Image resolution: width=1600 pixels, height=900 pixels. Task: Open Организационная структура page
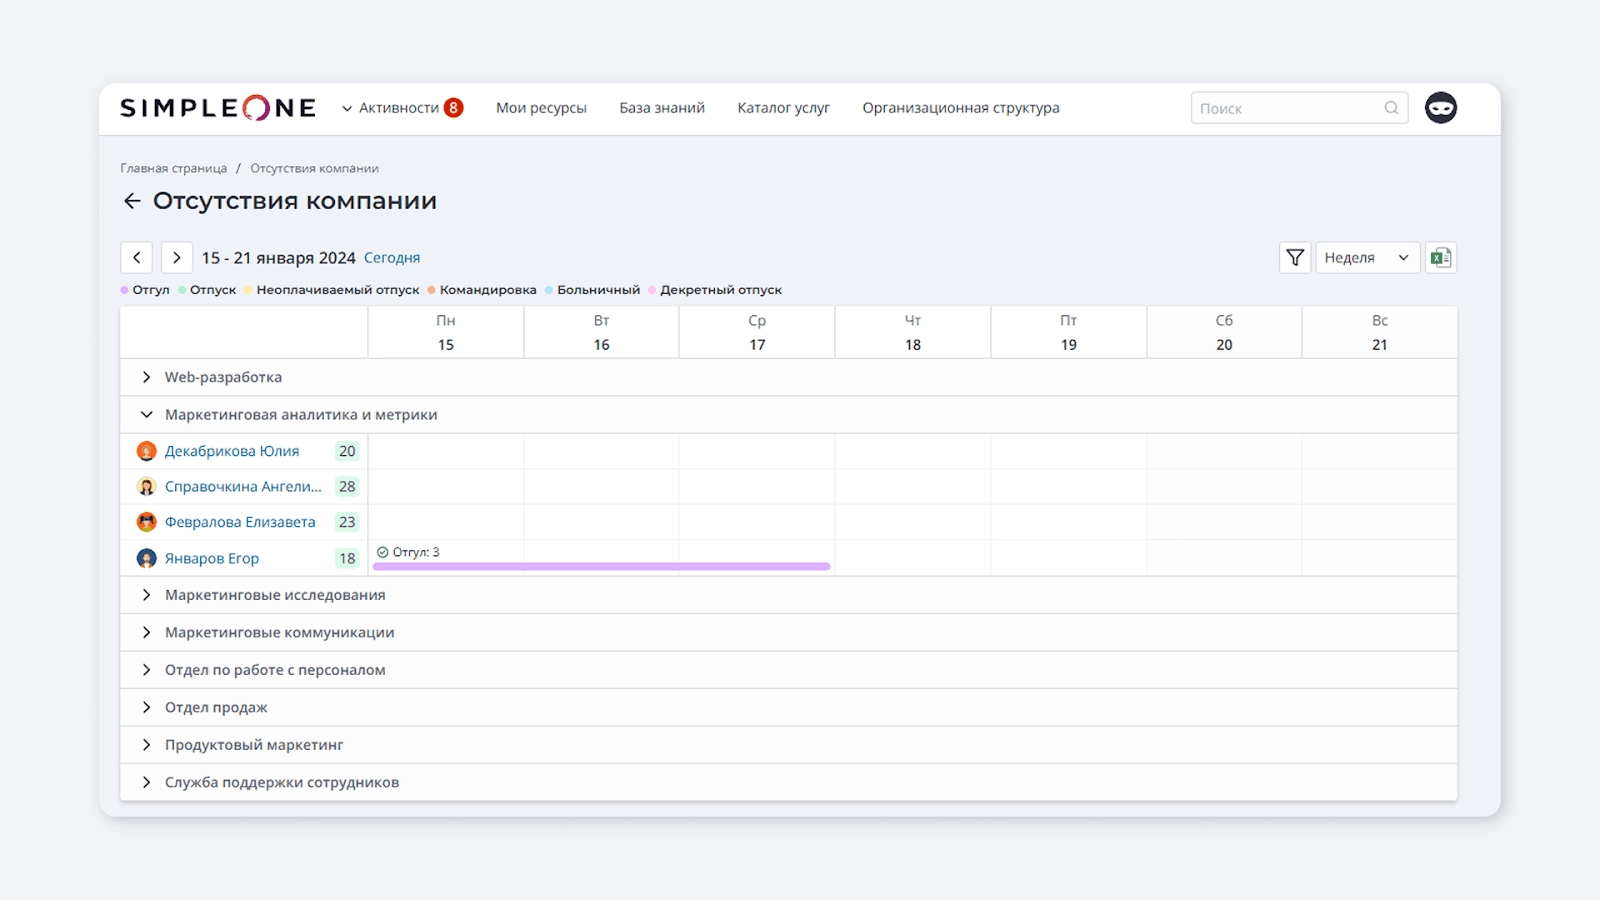[x=960, y=108]
